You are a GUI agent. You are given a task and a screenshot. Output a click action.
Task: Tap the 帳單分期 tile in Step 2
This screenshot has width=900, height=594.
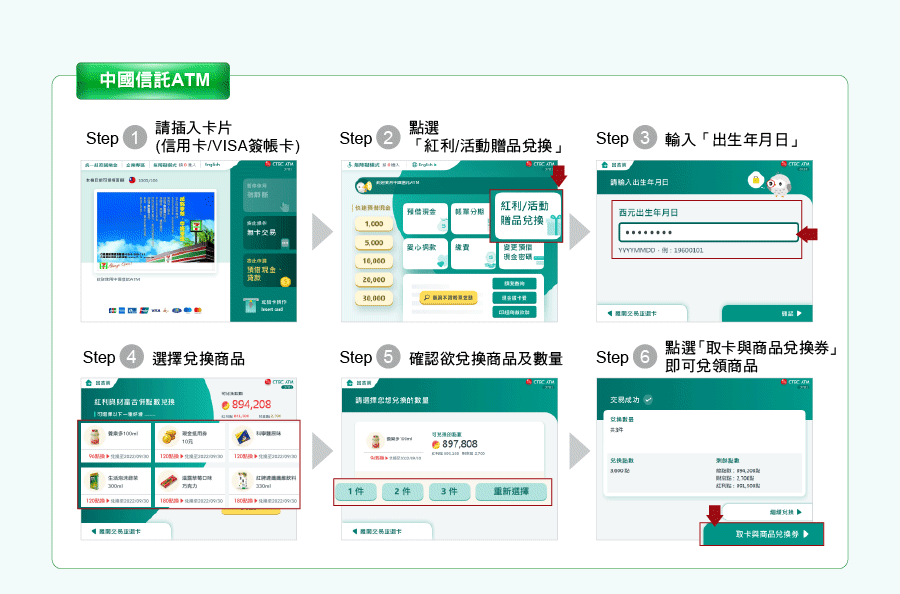pos(469,218)
